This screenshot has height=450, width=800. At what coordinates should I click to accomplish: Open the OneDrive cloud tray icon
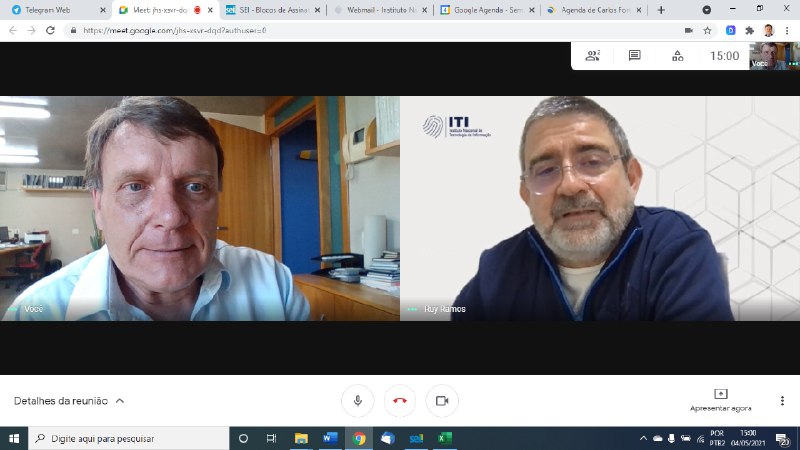pyautogui.click(x=658, y=438)
